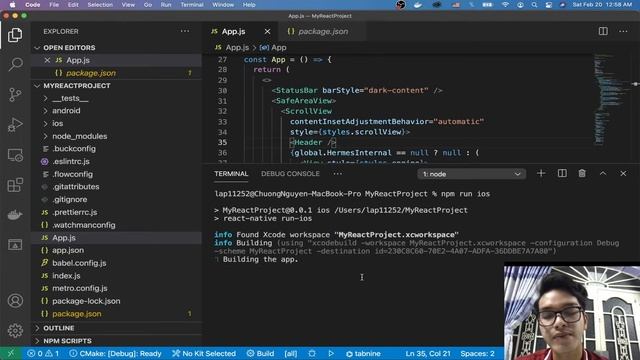Open Control Center in menu bar
The width and height of the screenshot is (640, 360).
[x=549, y=5]
